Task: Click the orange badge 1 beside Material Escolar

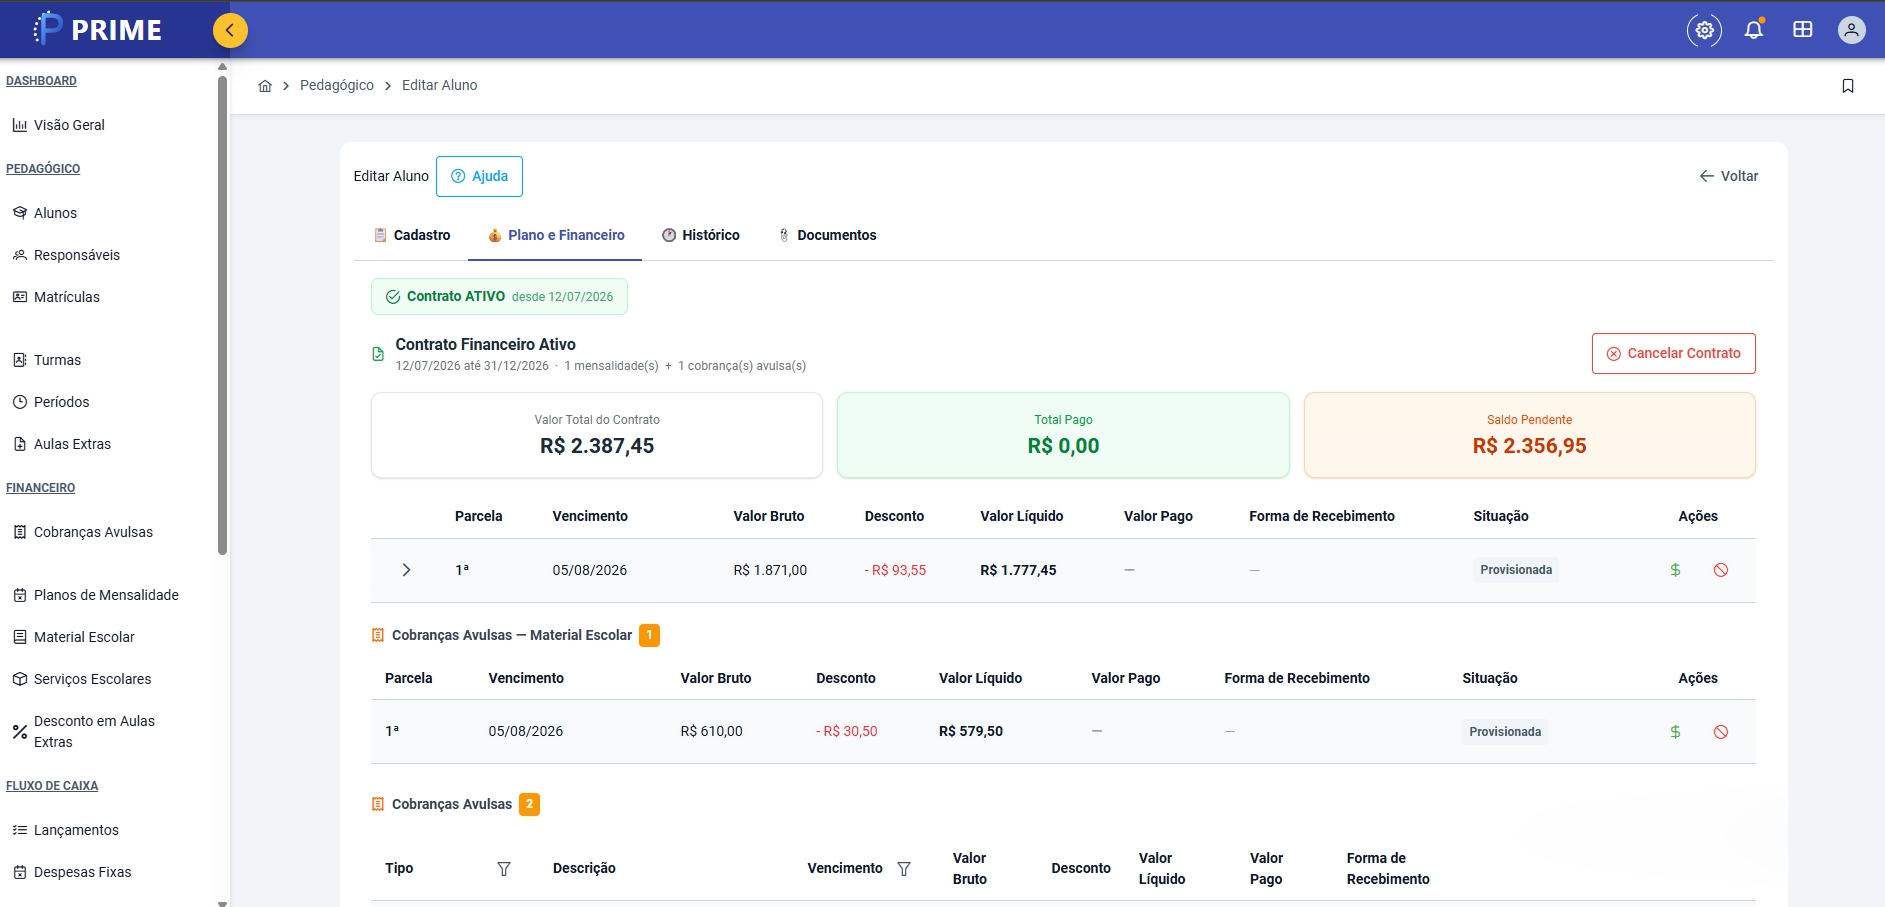Action: point(649,635)
